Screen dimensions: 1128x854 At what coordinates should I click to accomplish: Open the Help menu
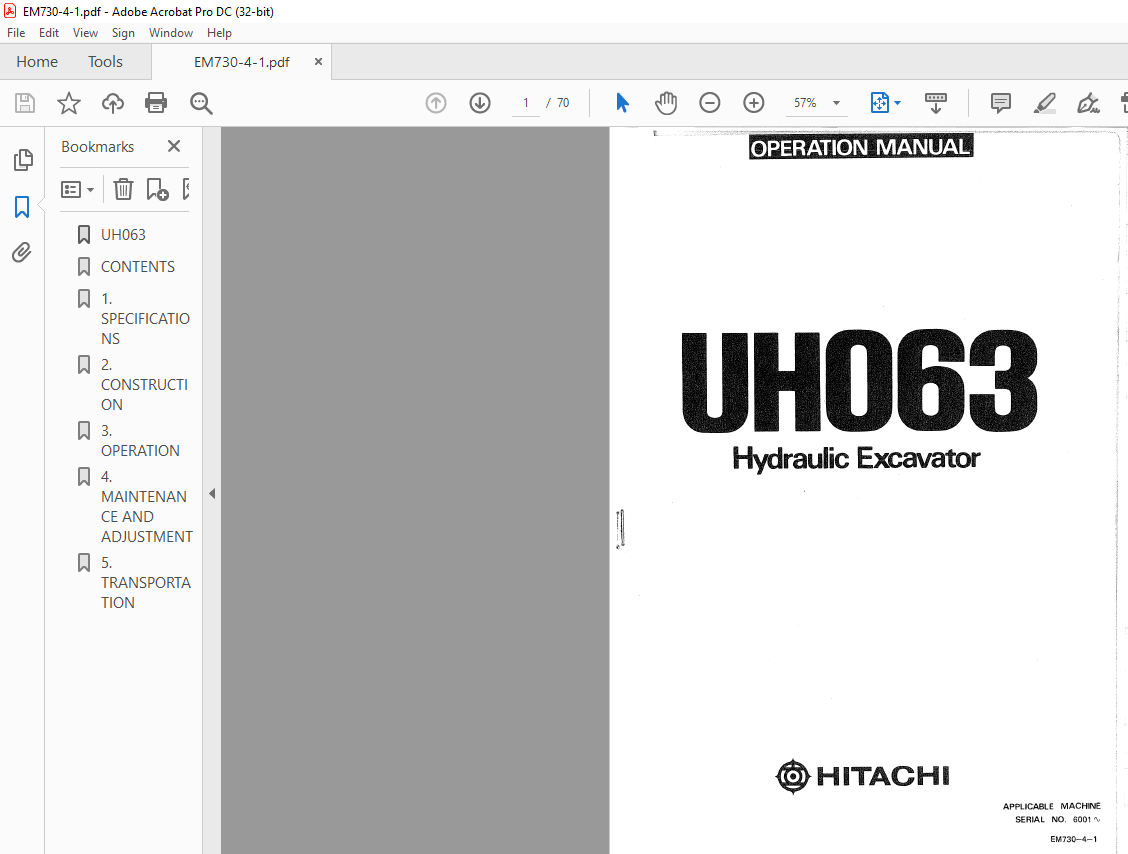[219, 33]
